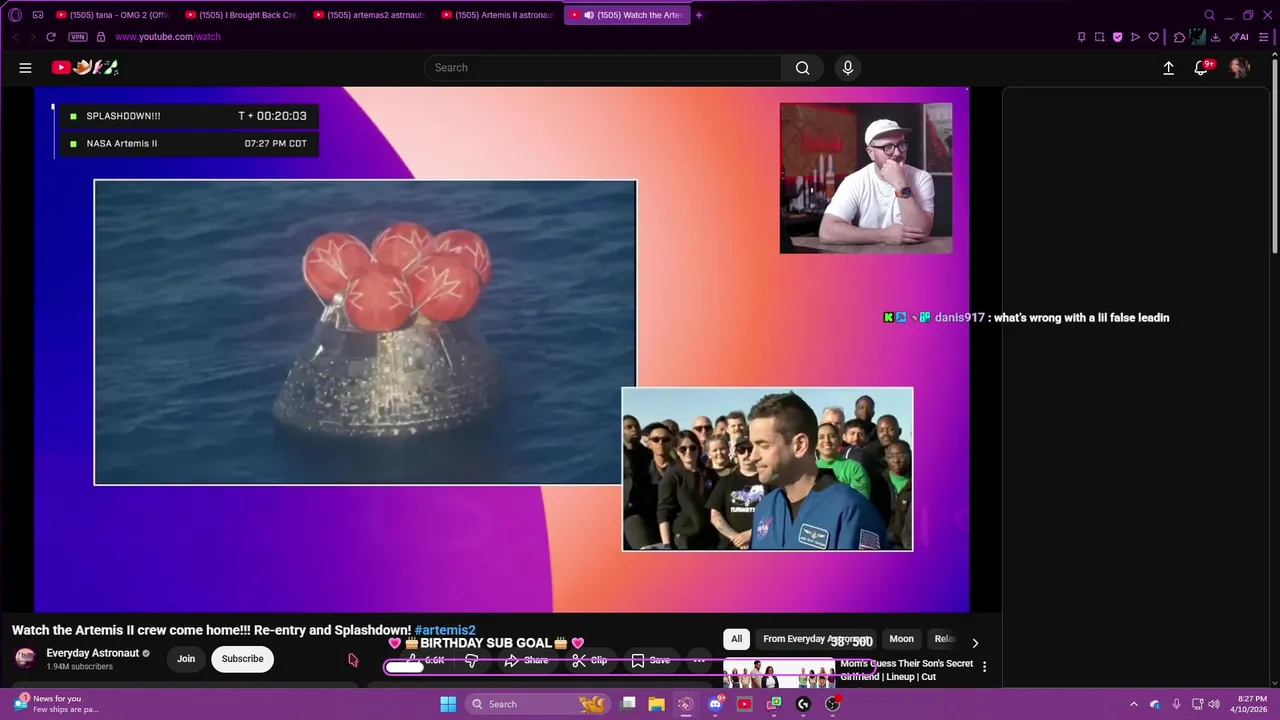Toggle the browser VPN badge
Screen dimensions: 1280x720
coord(78,37)
